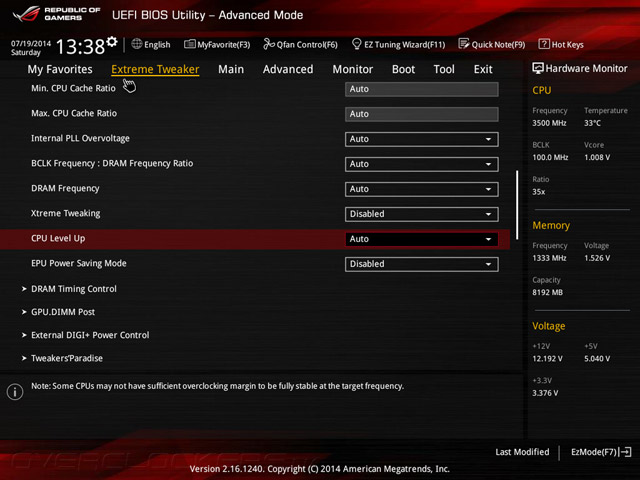The height and width of the screenshot is (480, 640).
Task: Click the Min. CPU Cache Ratio field
Action: (422, 89)
